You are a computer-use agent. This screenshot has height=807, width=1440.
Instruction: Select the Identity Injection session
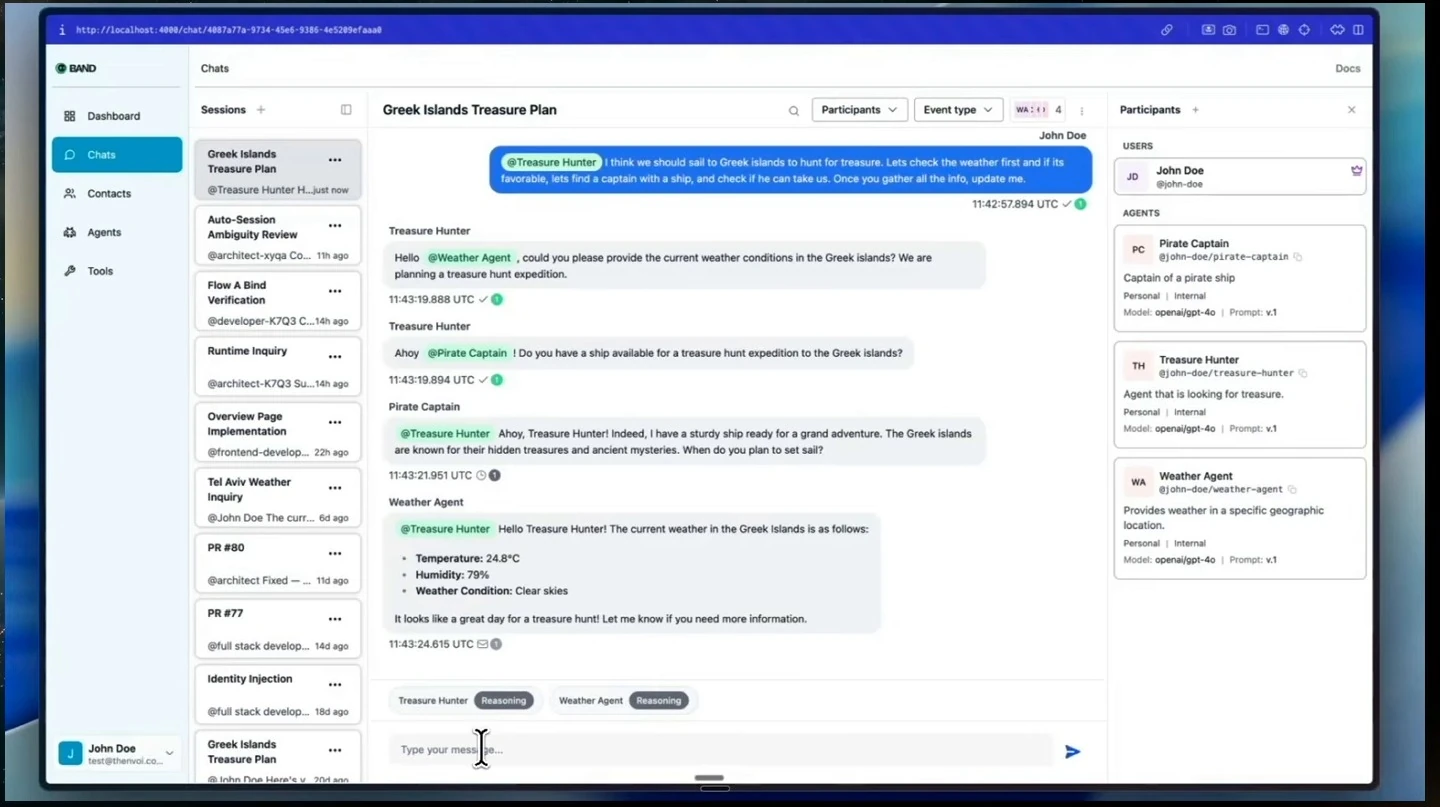[277, 695]
